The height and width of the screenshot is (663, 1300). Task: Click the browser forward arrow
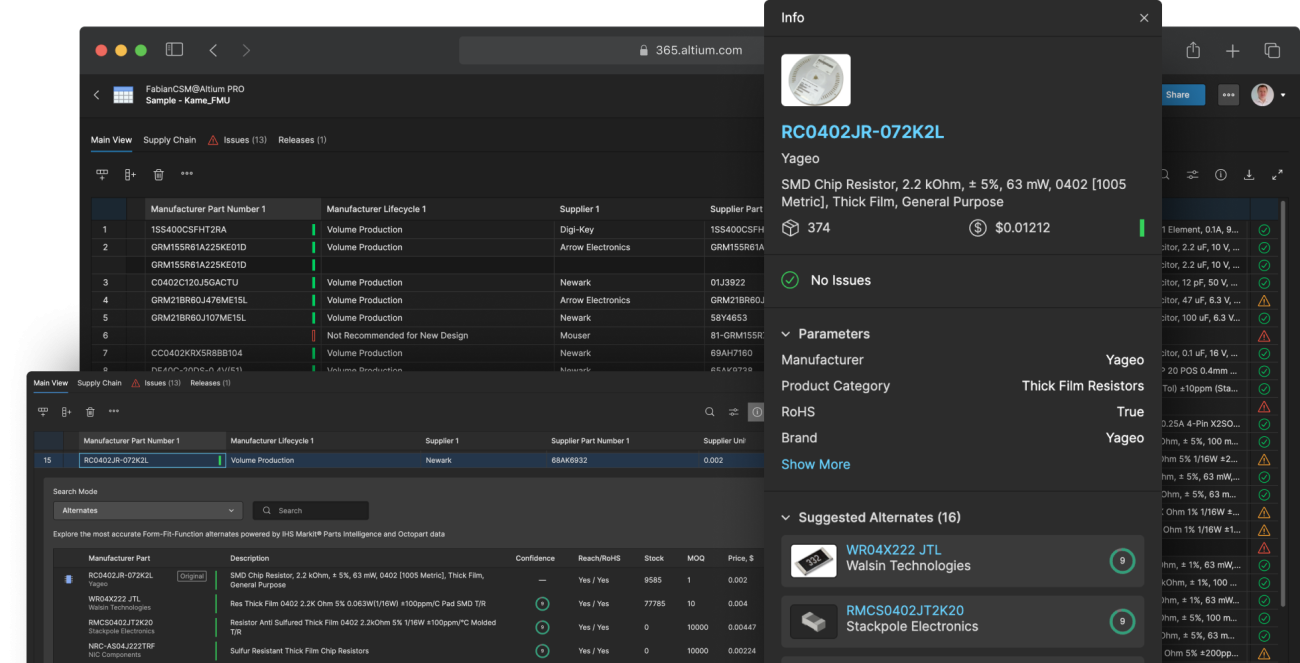point(246,50)
